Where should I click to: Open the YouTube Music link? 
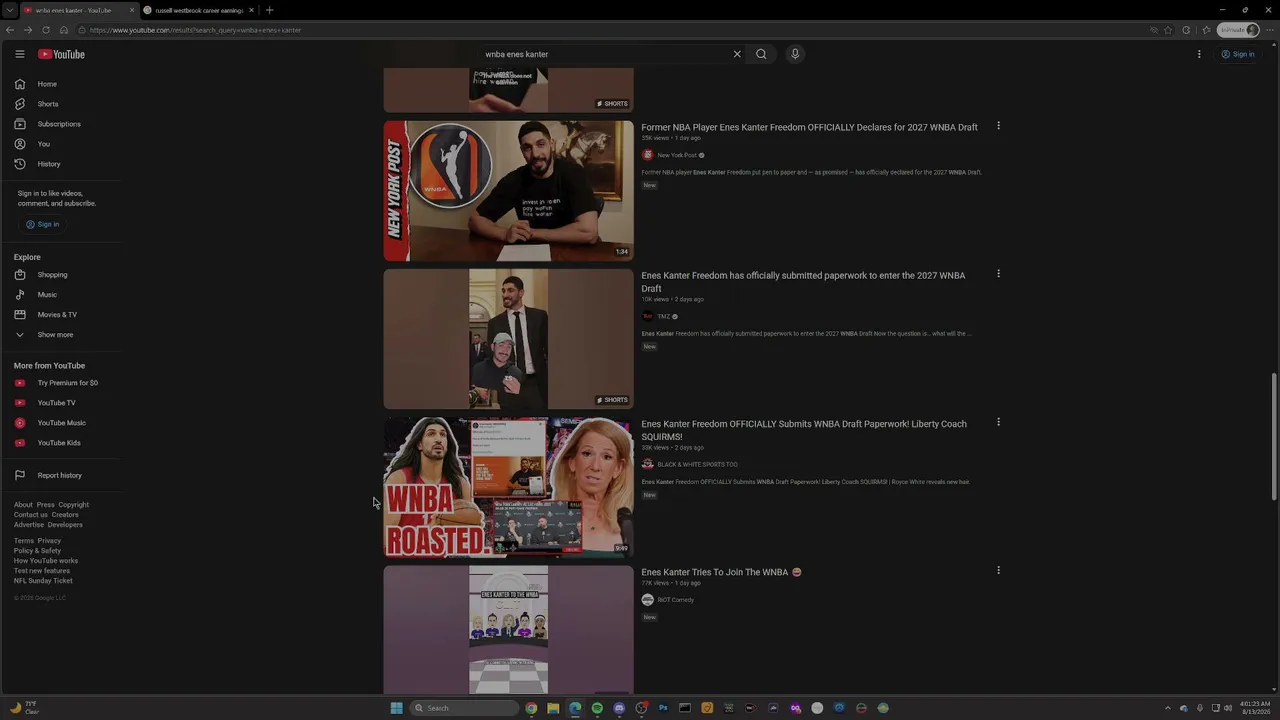[60, 423]
